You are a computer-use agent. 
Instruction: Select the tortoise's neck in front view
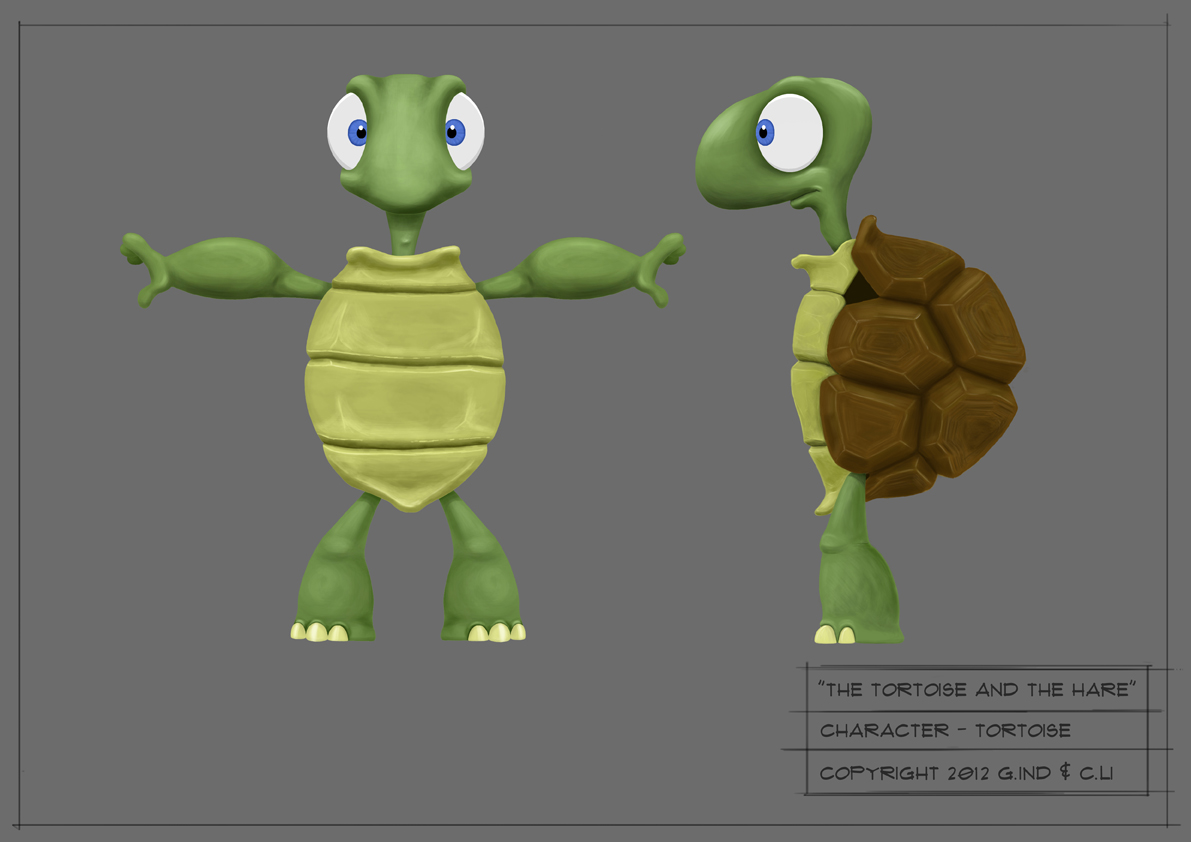402,230
